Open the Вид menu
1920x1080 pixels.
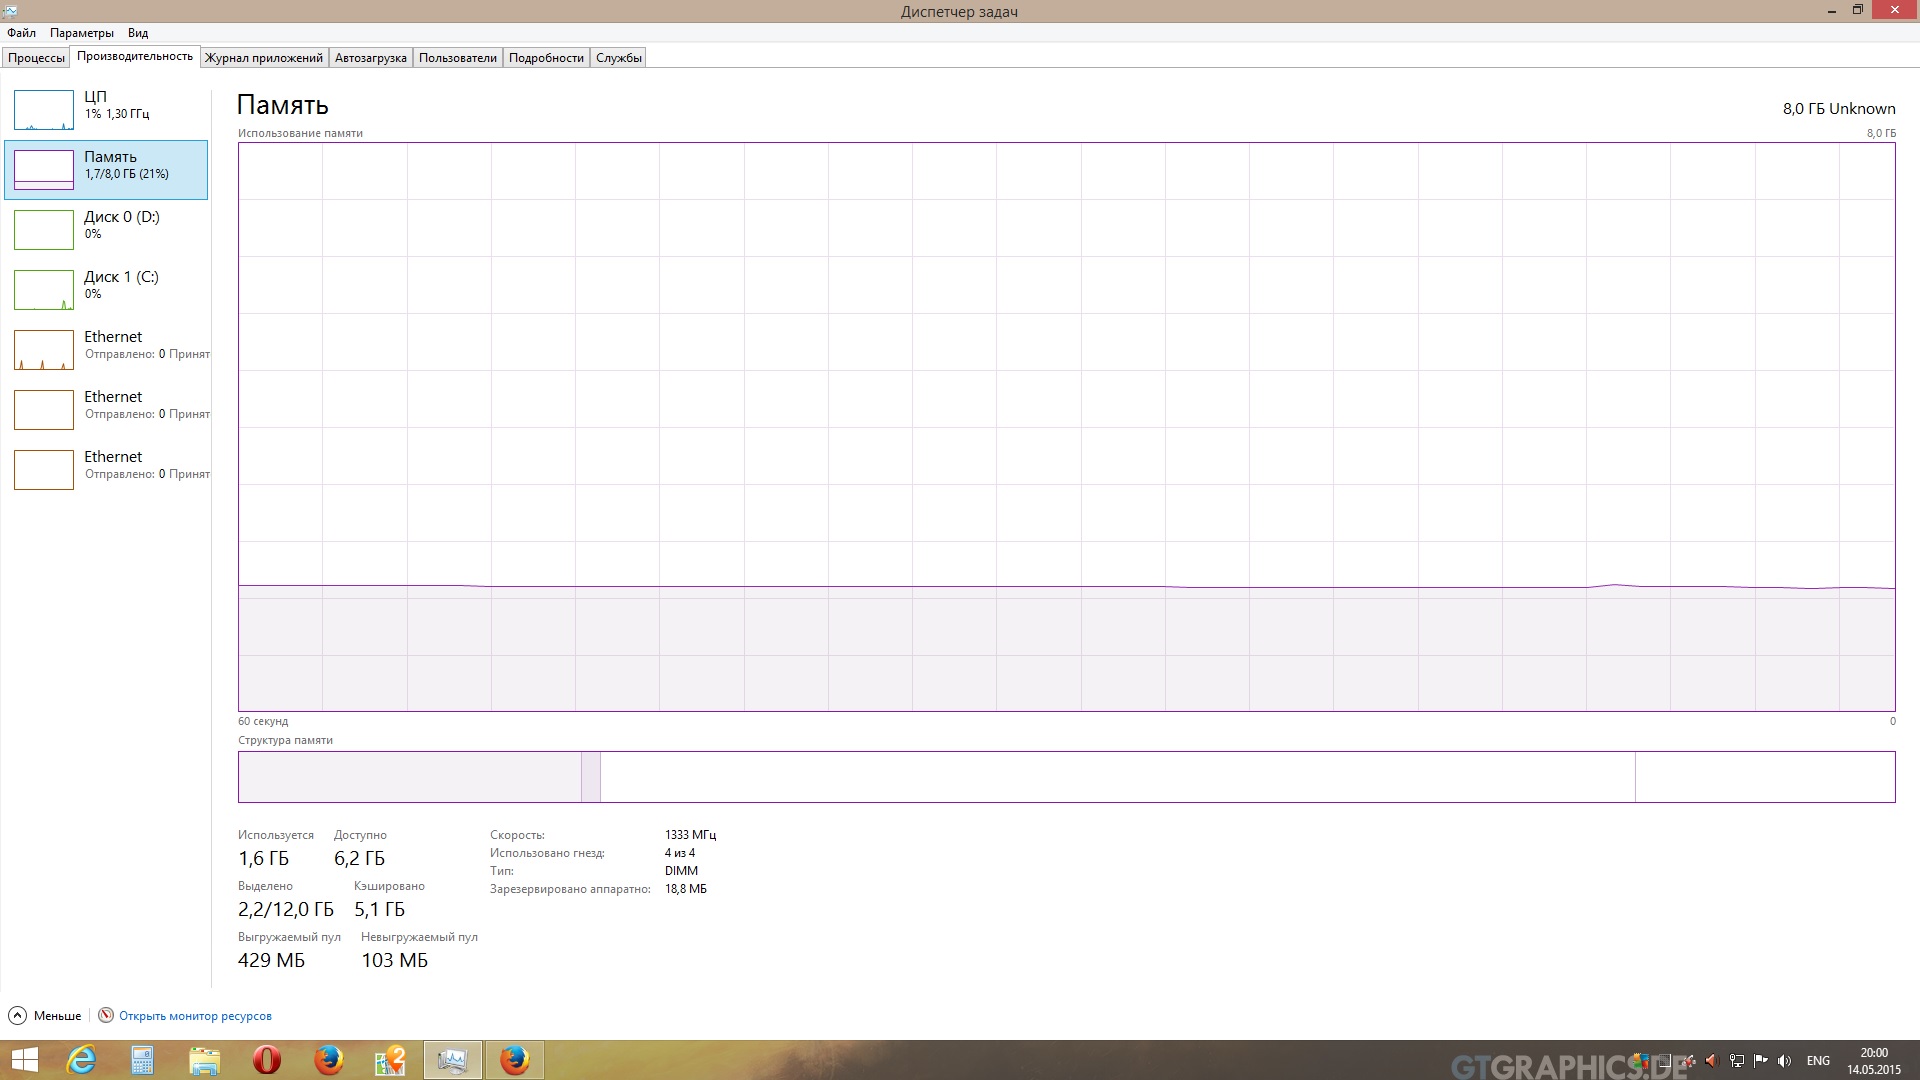coord(138,33)
